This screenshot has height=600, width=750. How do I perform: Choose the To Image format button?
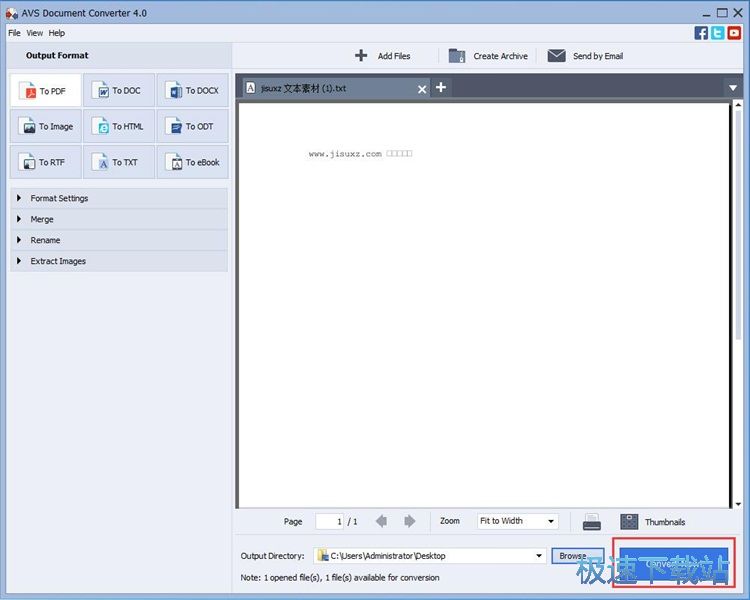click(45, 127)
